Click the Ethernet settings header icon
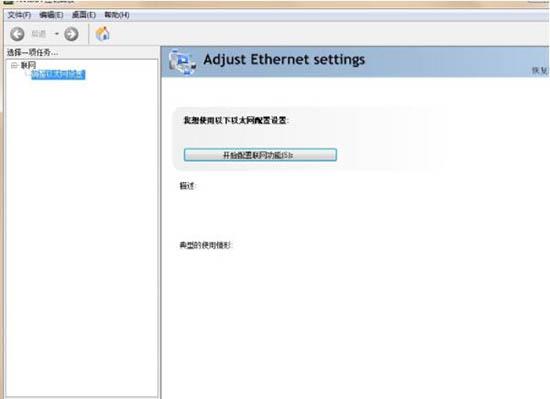The height and width of the screenshot is (399, 550). [181, 62]
